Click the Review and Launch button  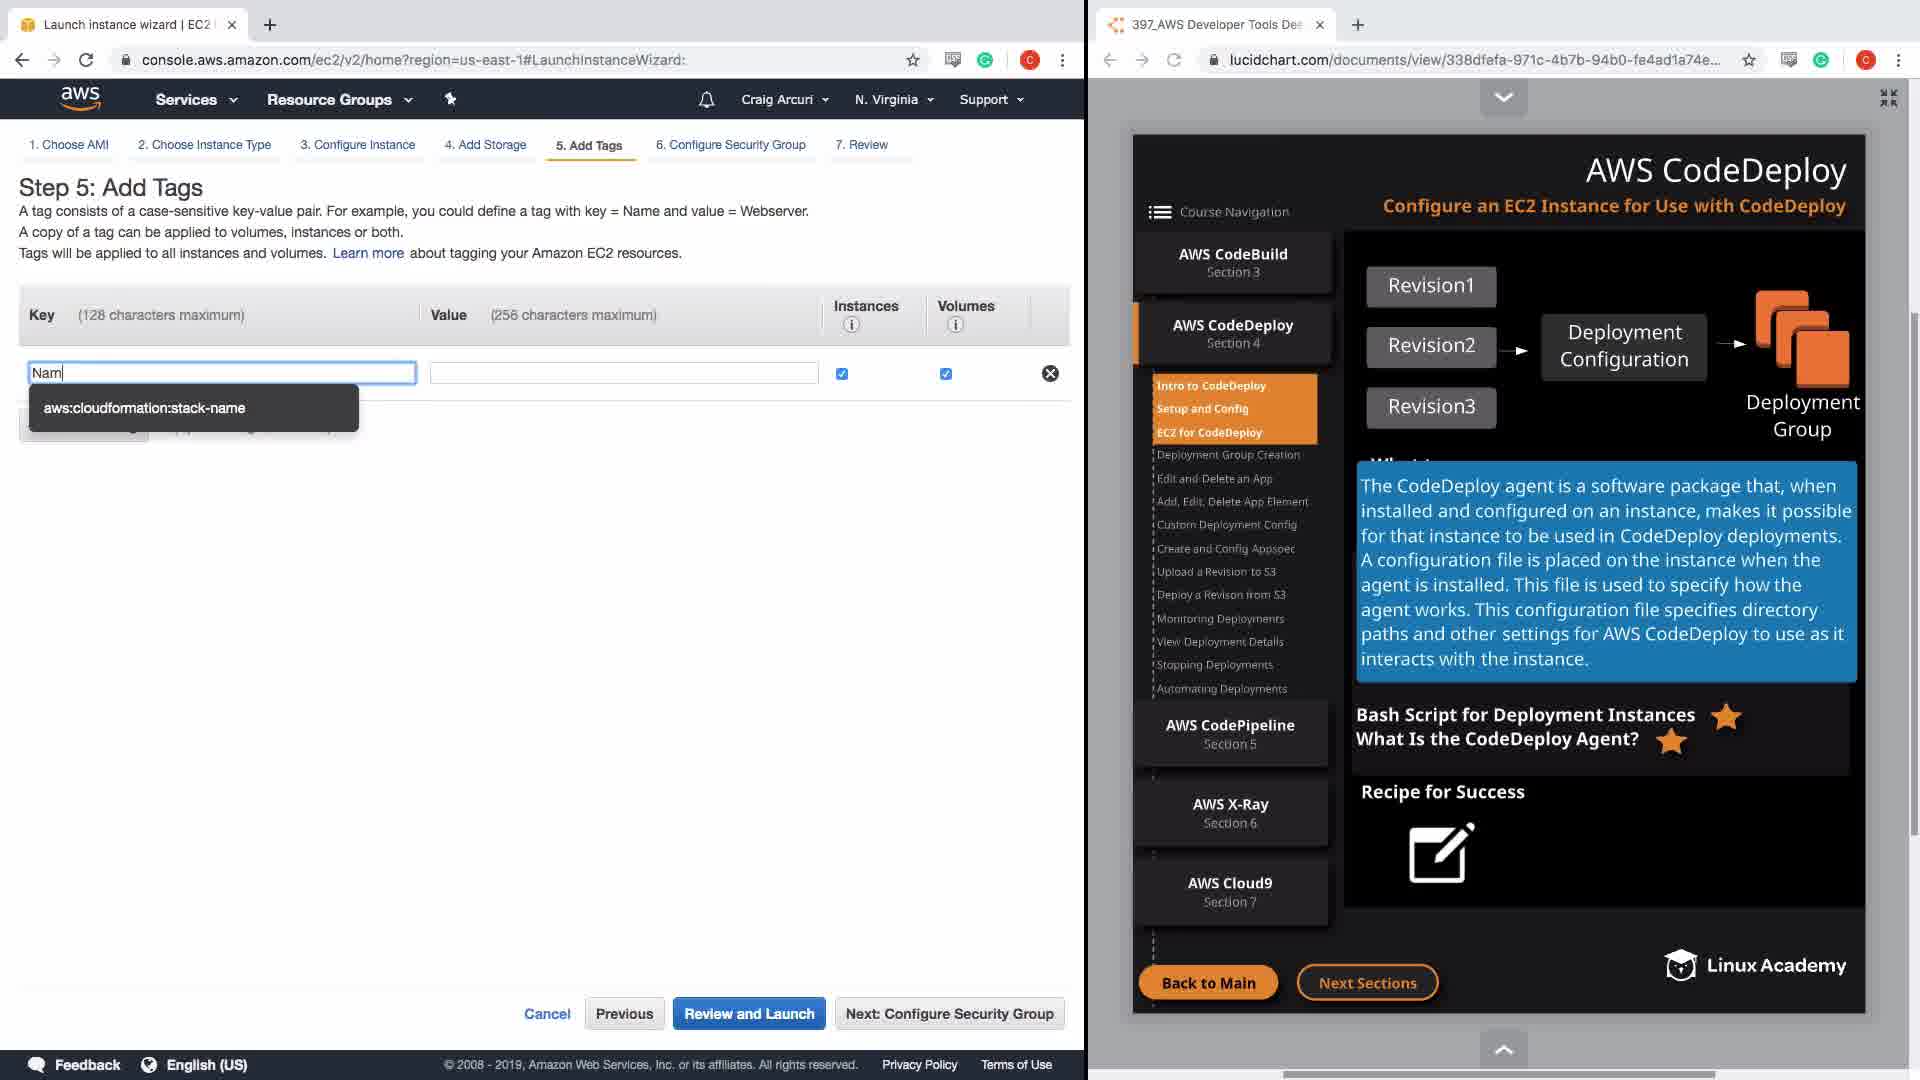(x=749, y=1013)
